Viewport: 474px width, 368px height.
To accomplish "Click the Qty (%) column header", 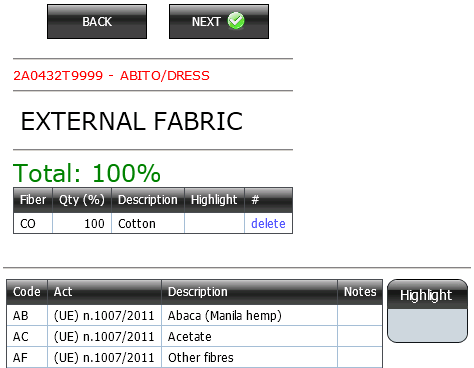I will tap(82, 200).
